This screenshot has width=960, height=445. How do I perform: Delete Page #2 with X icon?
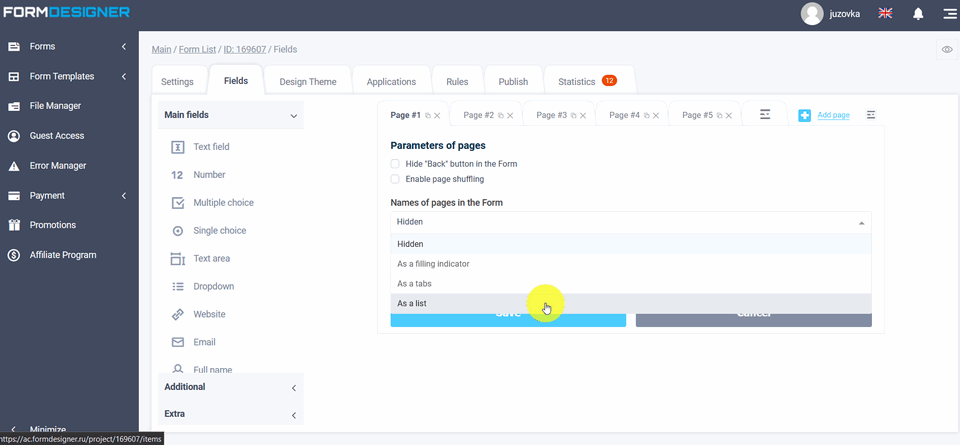(510, 115)
